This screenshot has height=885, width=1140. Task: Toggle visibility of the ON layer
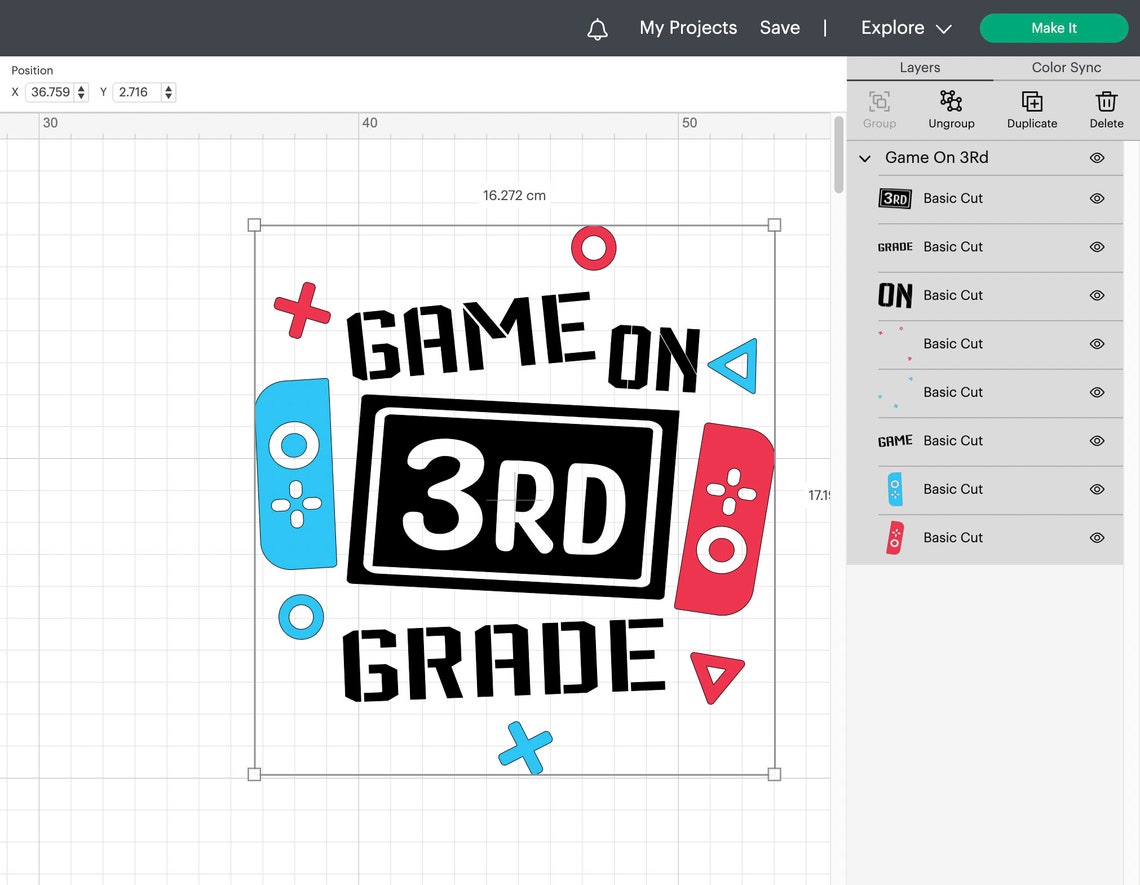pos(1096,295)
